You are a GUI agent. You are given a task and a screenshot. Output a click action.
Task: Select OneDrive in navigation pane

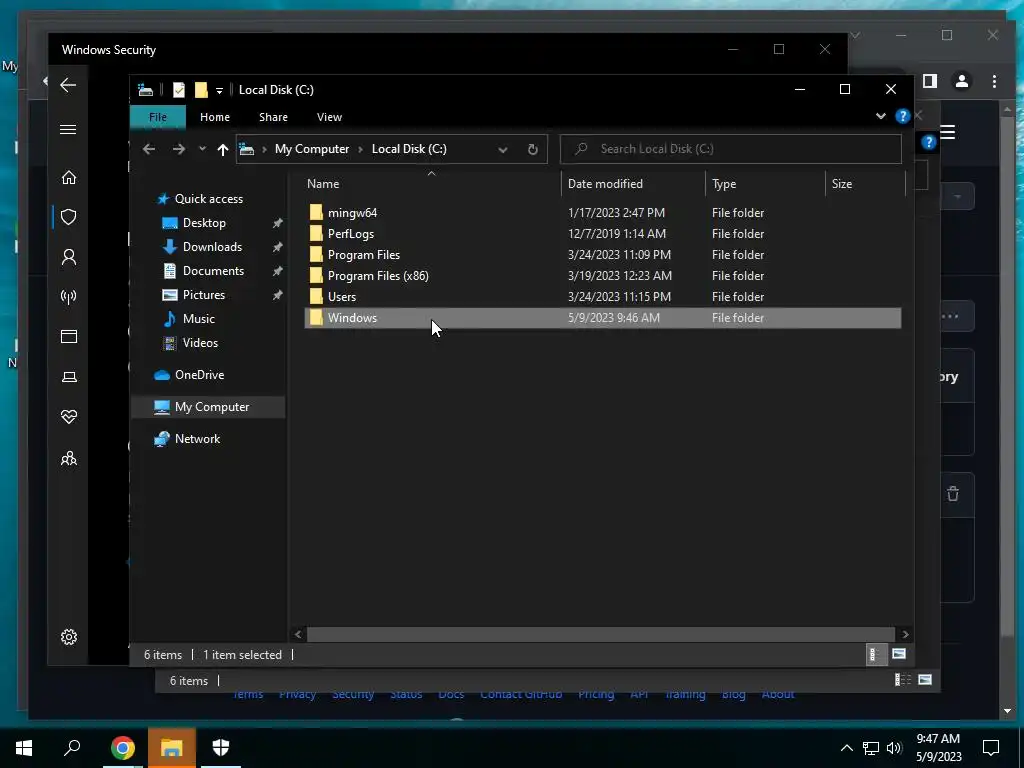coord(199,375)
